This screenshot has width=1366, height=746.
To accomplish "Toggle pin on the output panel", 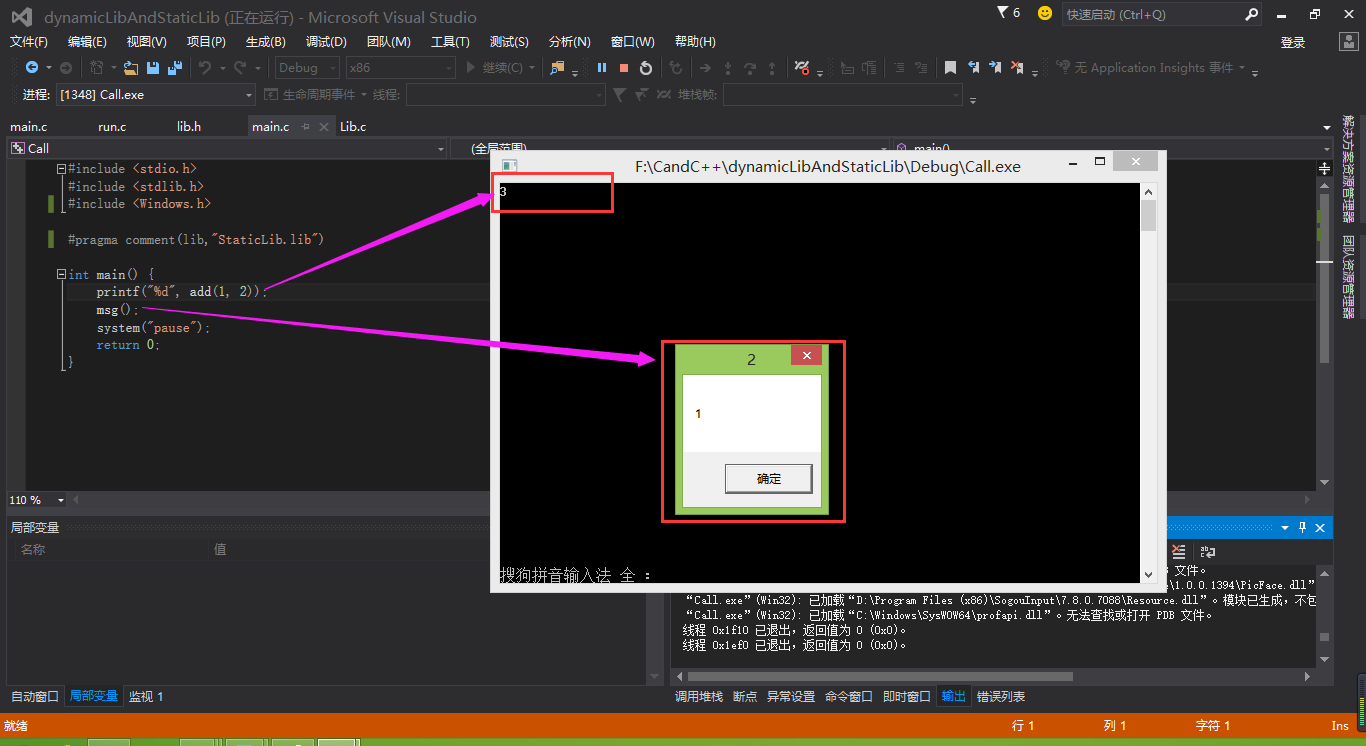I will [1302, 527].
